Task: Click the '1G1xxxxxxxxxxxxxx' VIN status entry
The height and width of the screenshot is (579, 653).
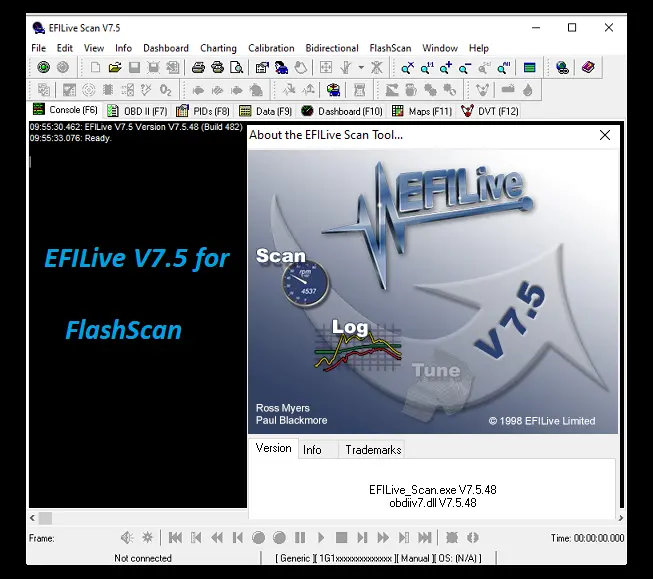Action: (355, 558)
